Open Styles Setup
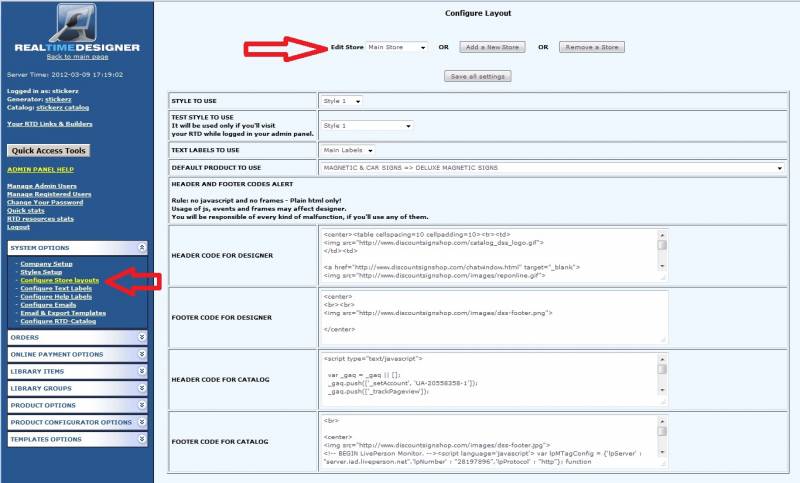 (41, 272)
